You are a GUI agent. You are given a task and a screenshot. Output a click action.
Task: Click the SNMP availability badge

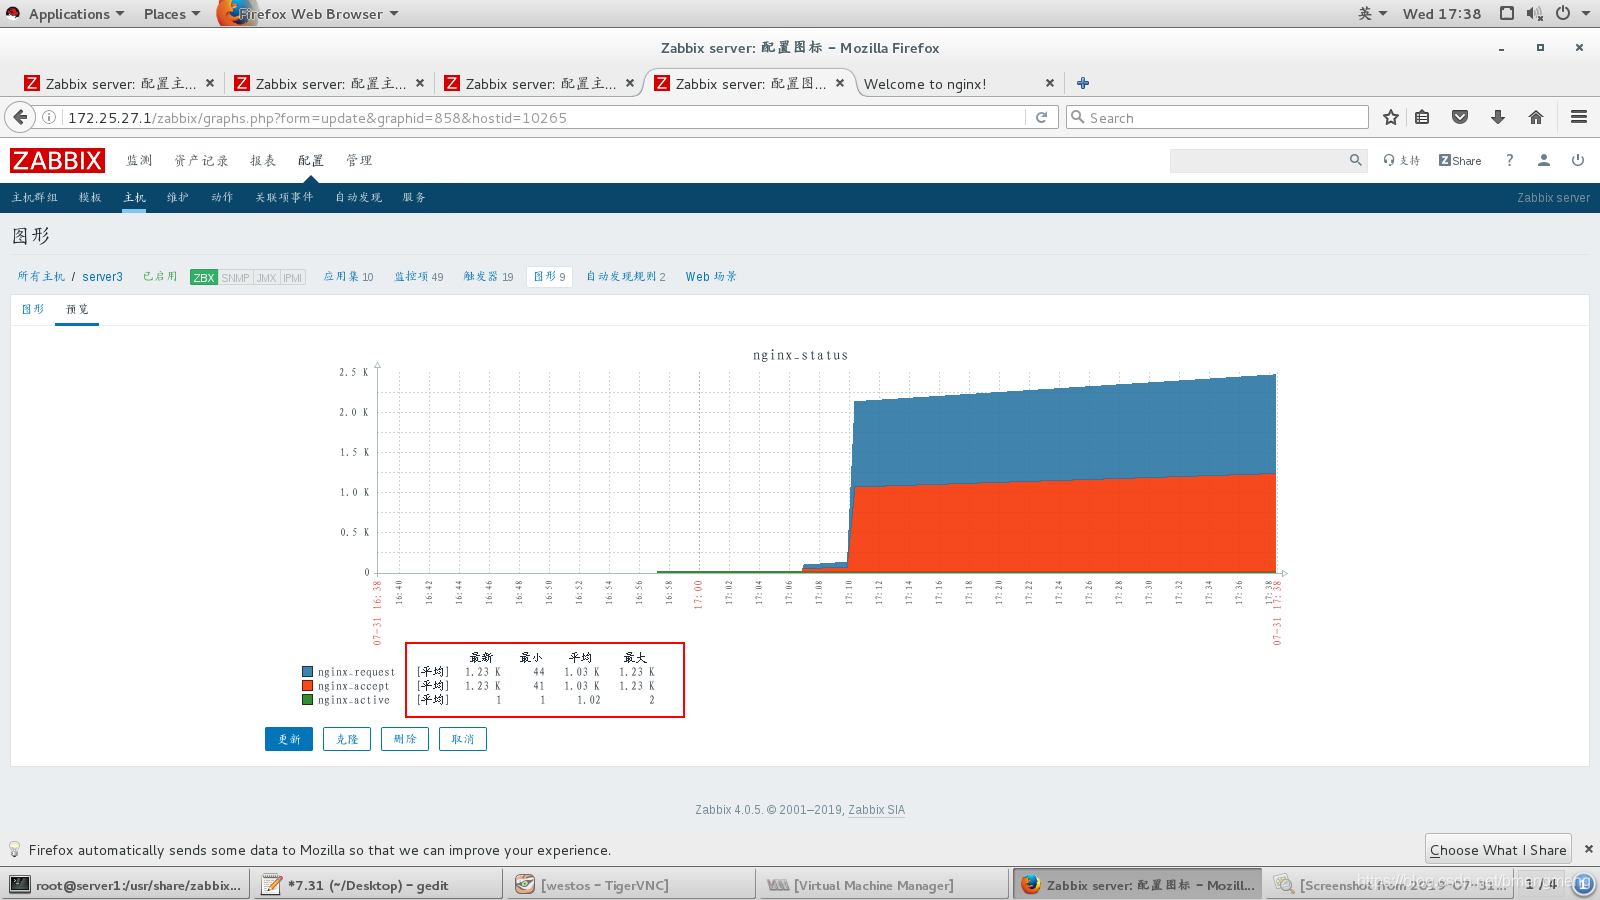[236, 277]
